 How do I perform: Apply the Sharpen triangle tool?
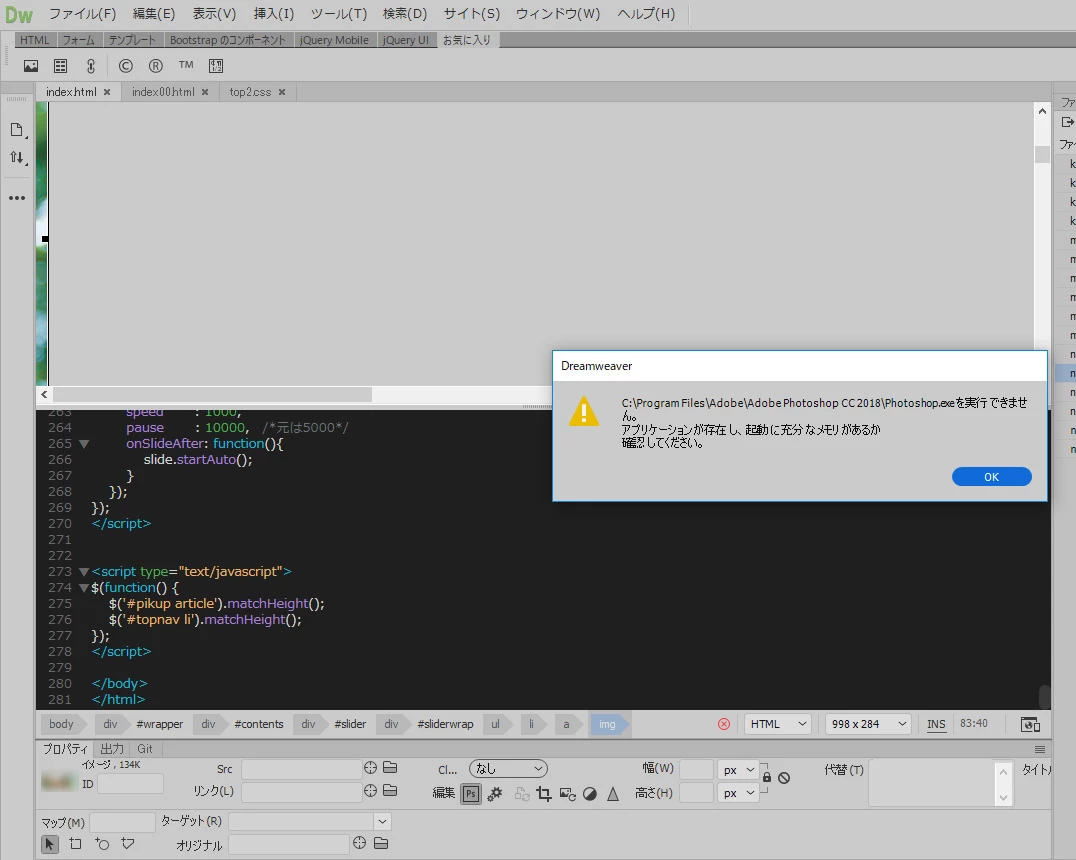point(613,794)
